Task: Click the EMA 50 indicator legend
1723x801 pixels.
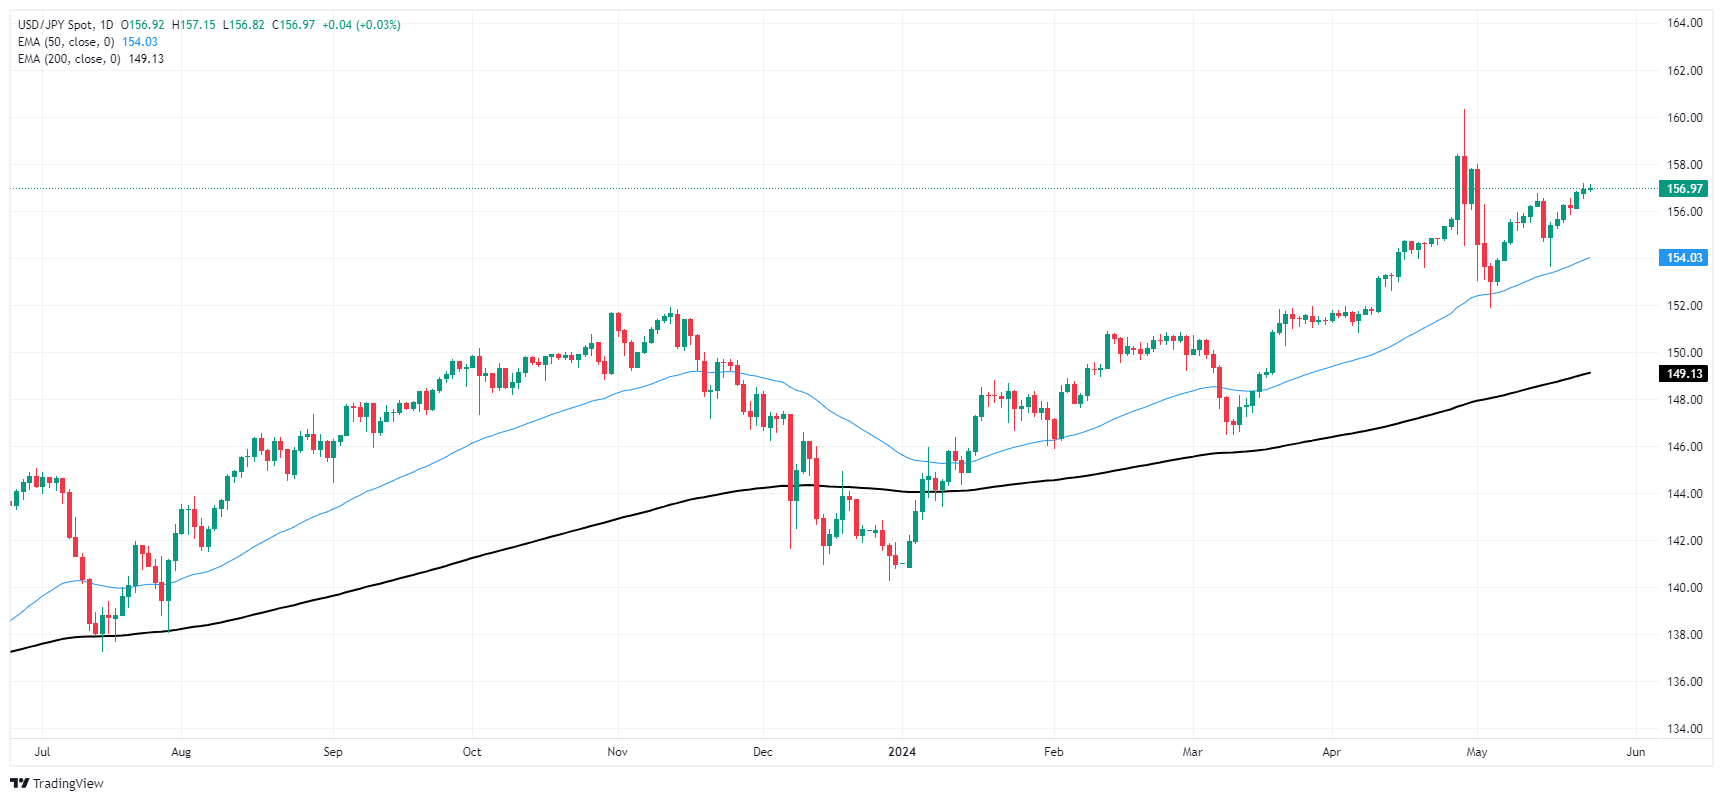Action: [66, 42]
